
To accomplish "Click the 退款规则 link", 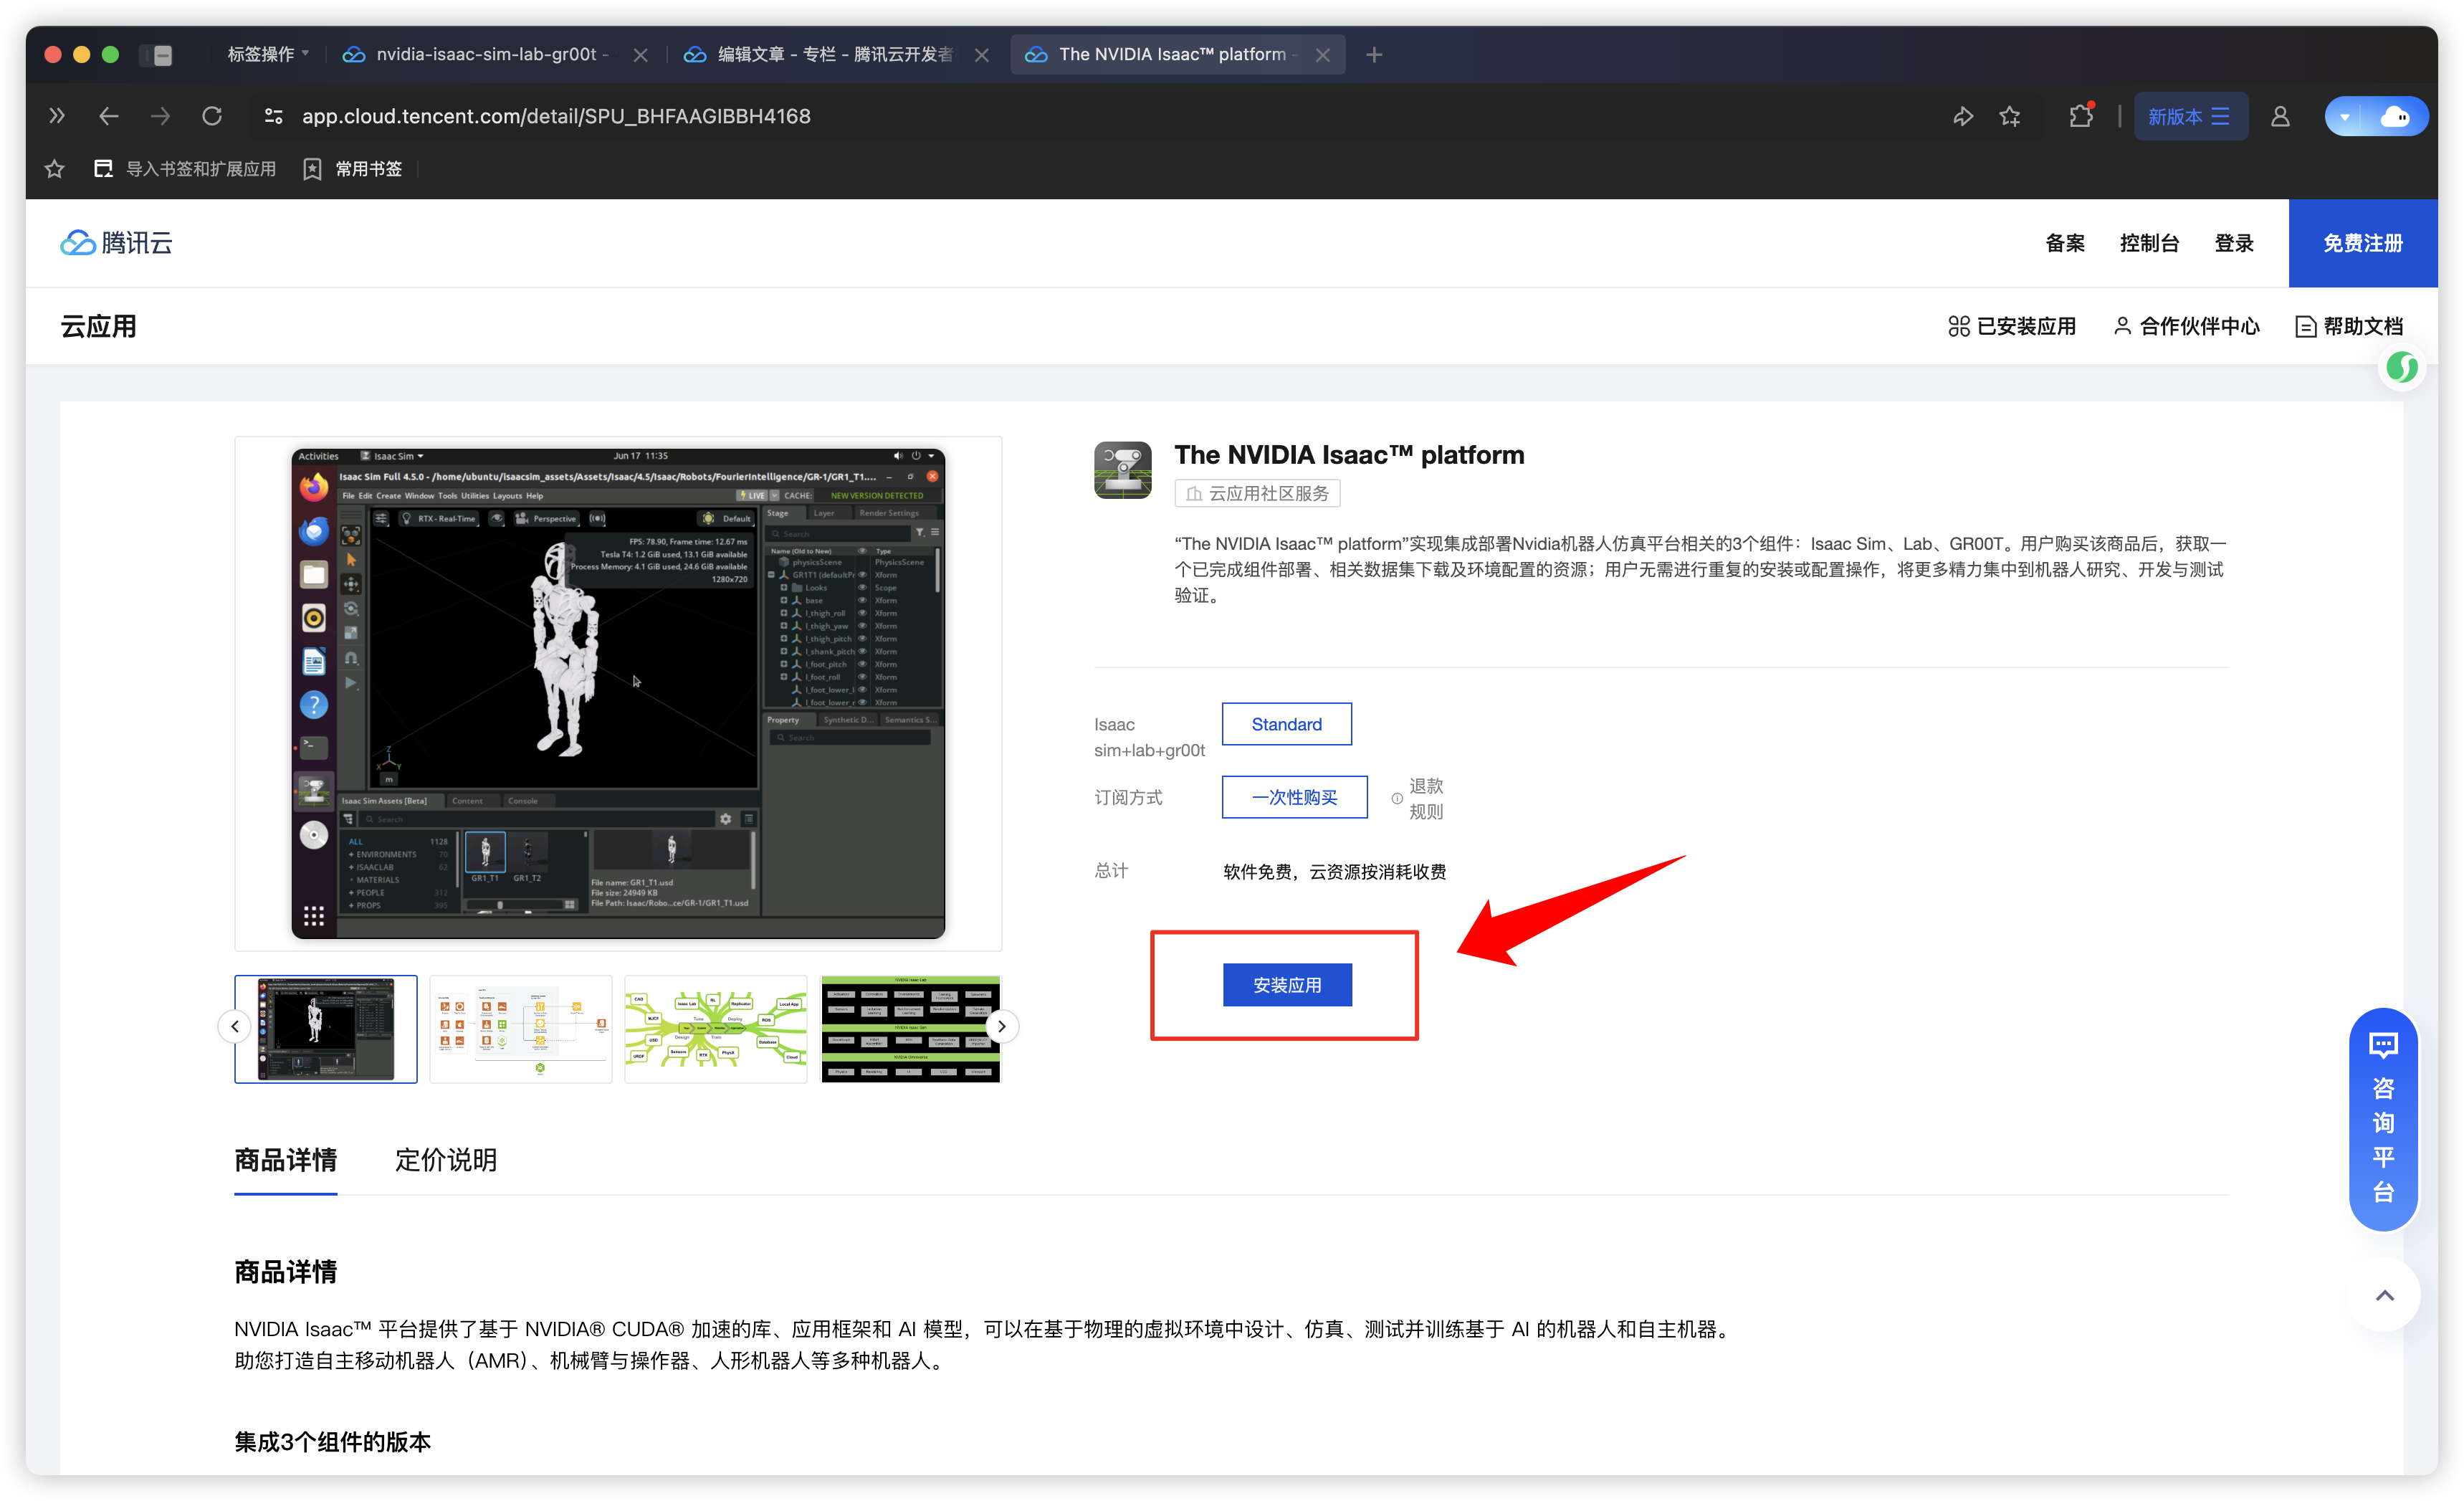I will [x=1426, y=798].
